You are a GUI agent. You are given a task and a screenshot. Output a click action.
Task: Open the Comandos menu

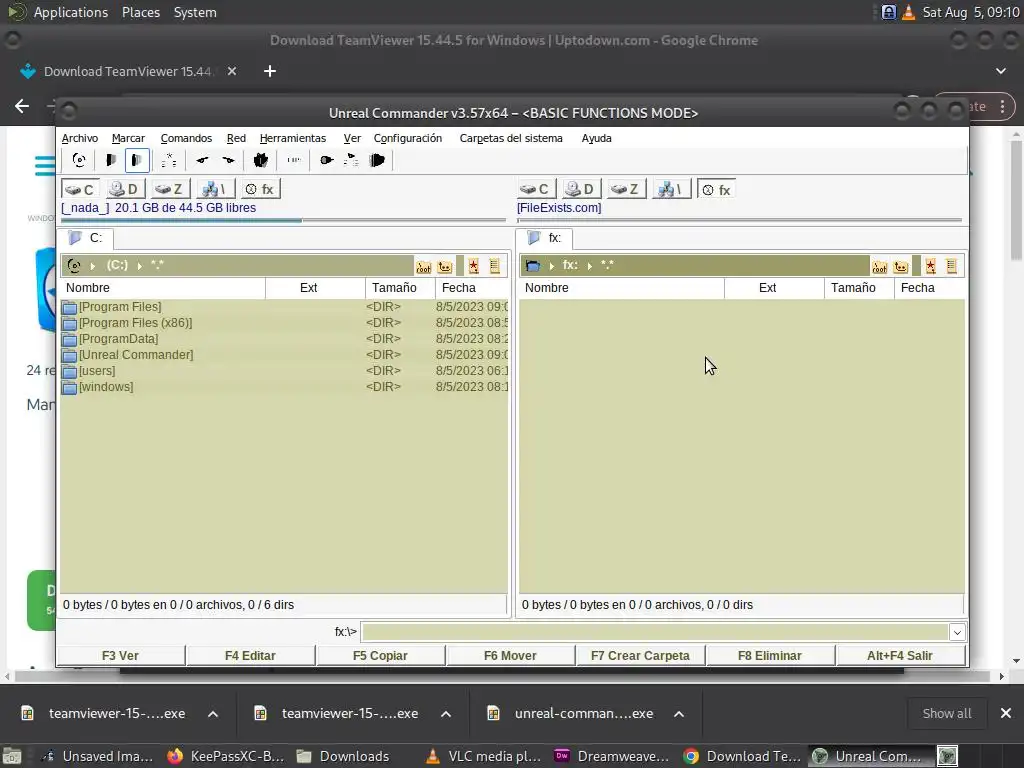[186, 138]
